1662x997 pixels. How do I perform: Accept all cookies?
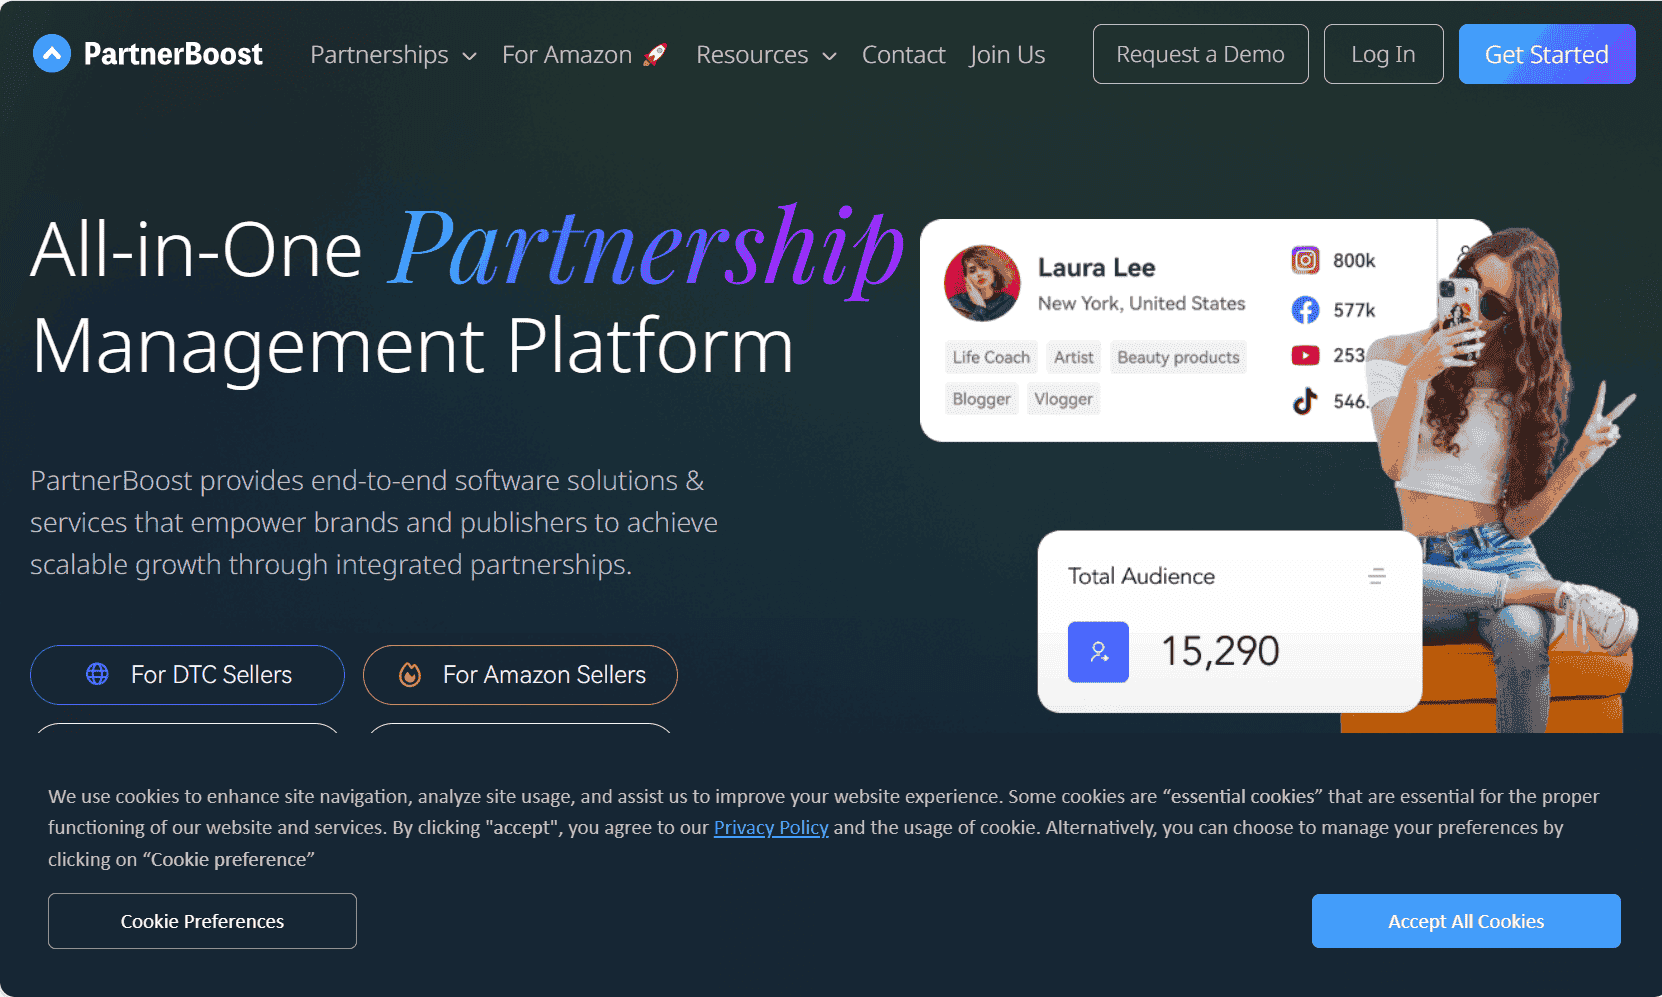click(1465, 921)
